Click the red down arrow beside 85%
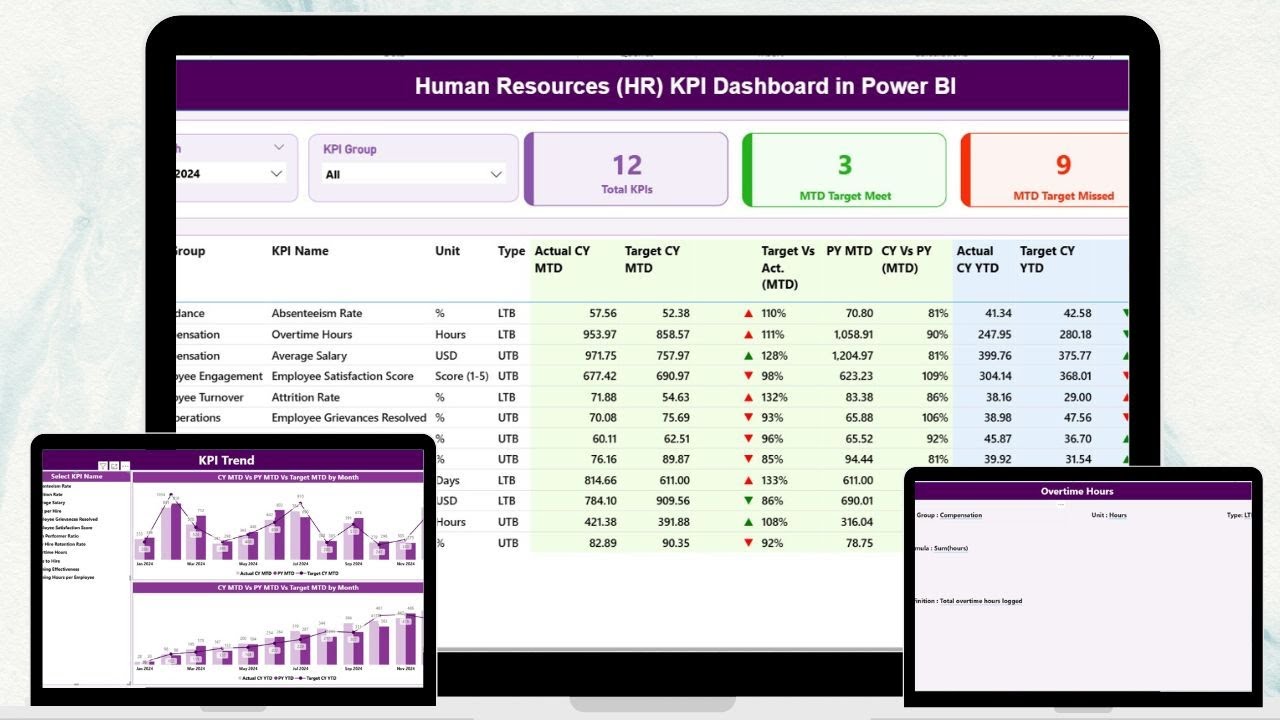Viewport: 1280px width, 720px height. coord(748,459)
